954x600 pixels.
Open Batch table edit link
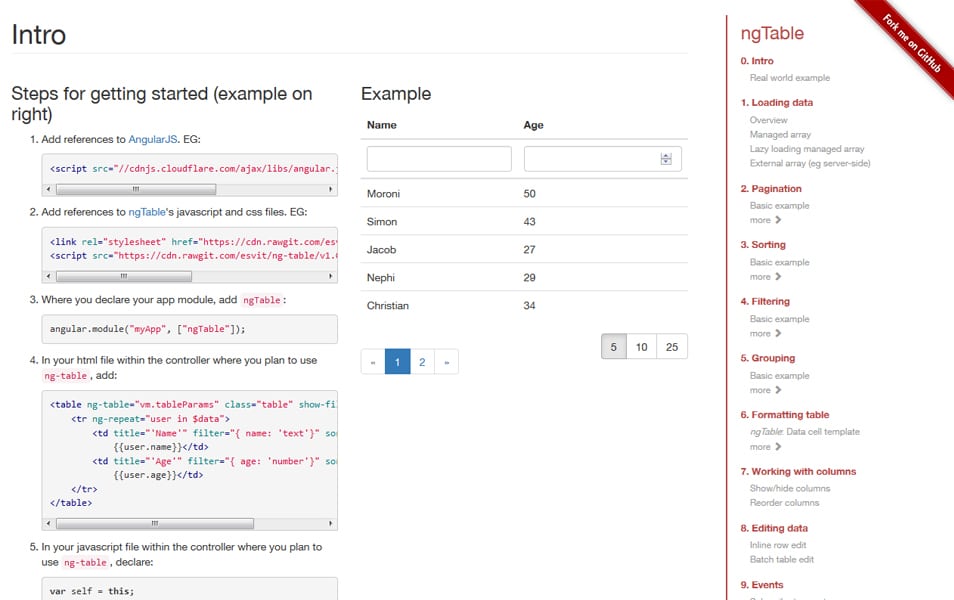point(781,559)
